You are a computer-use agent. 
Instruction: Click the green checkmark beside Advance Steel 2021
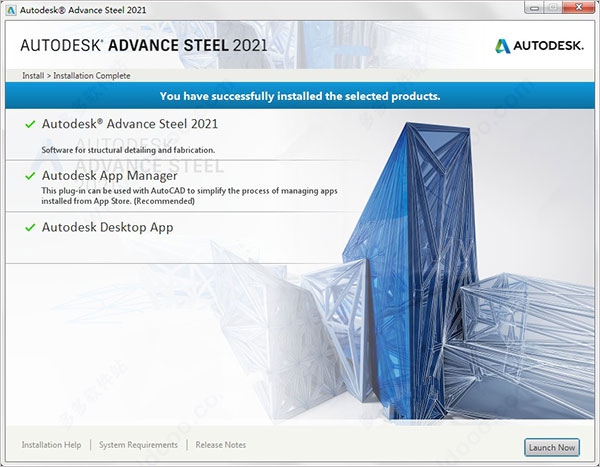coord(30,124)
